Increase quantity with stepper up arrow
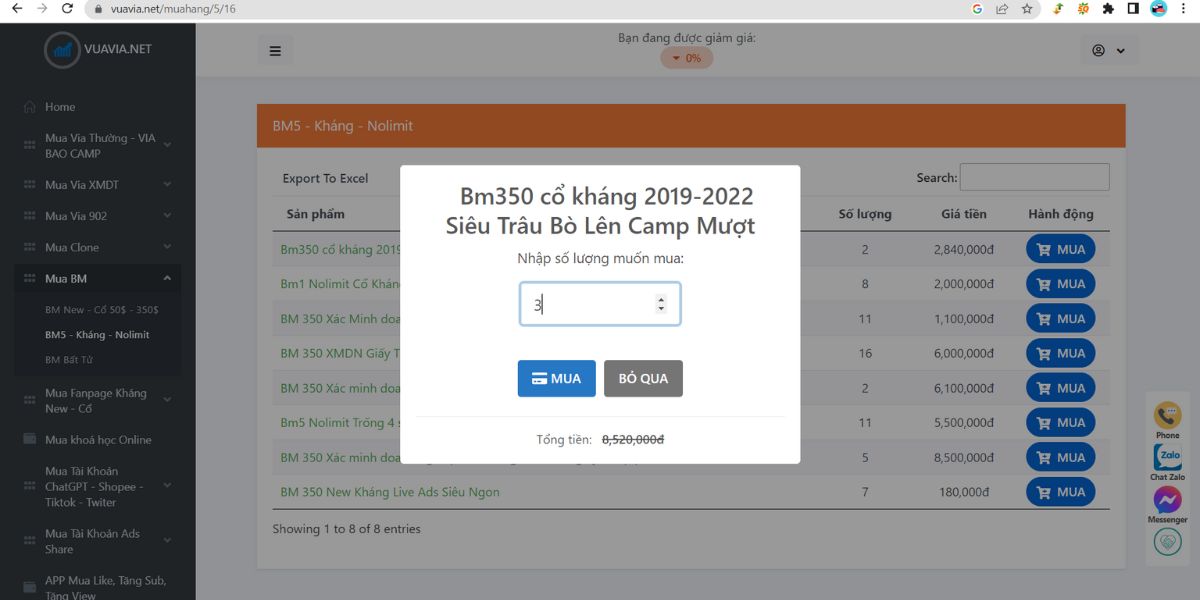 [661, 299]
